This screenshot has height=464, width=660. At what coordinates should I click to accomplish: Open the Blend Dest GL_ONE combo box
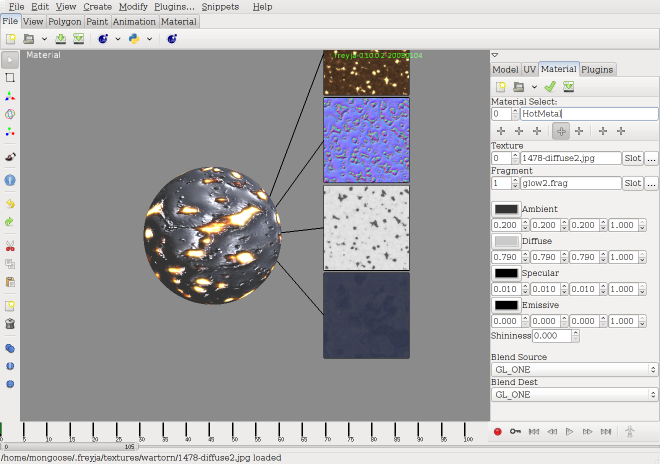pos(574,395)
